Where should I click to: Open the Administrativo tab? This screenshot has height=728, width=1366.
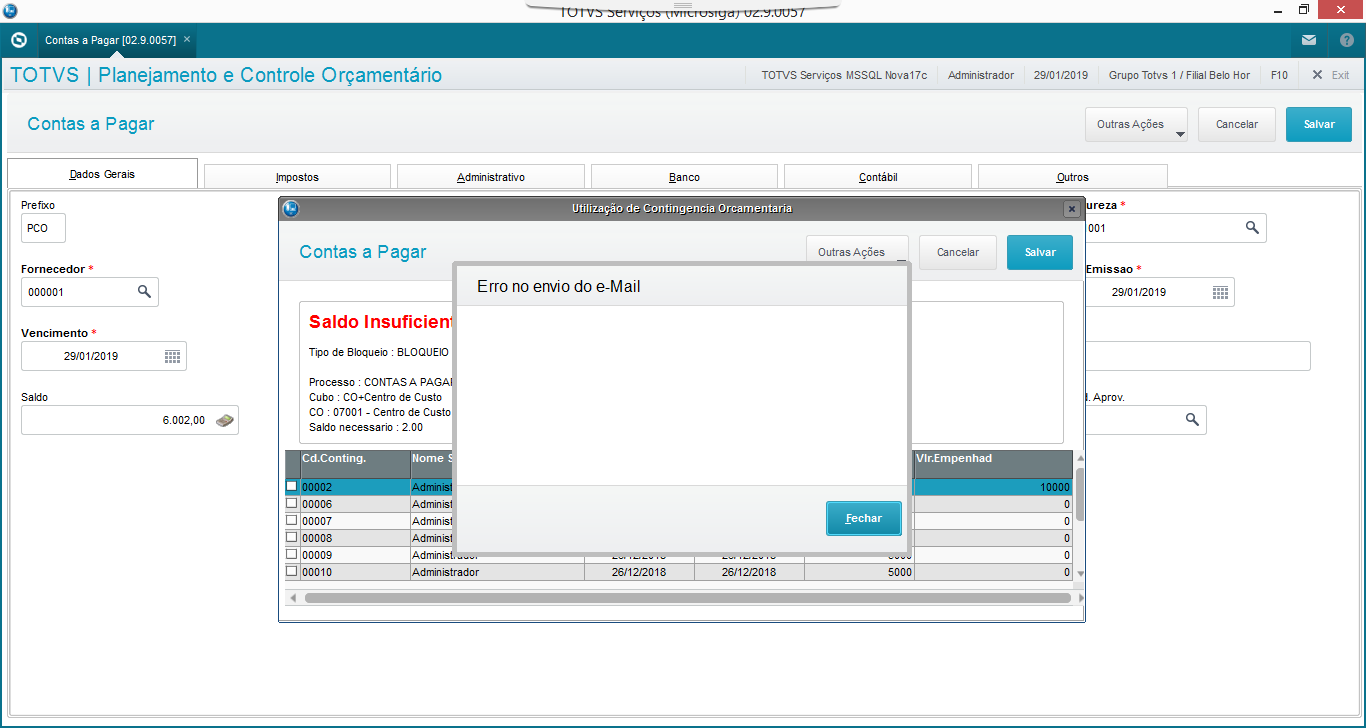click(491, 177)
